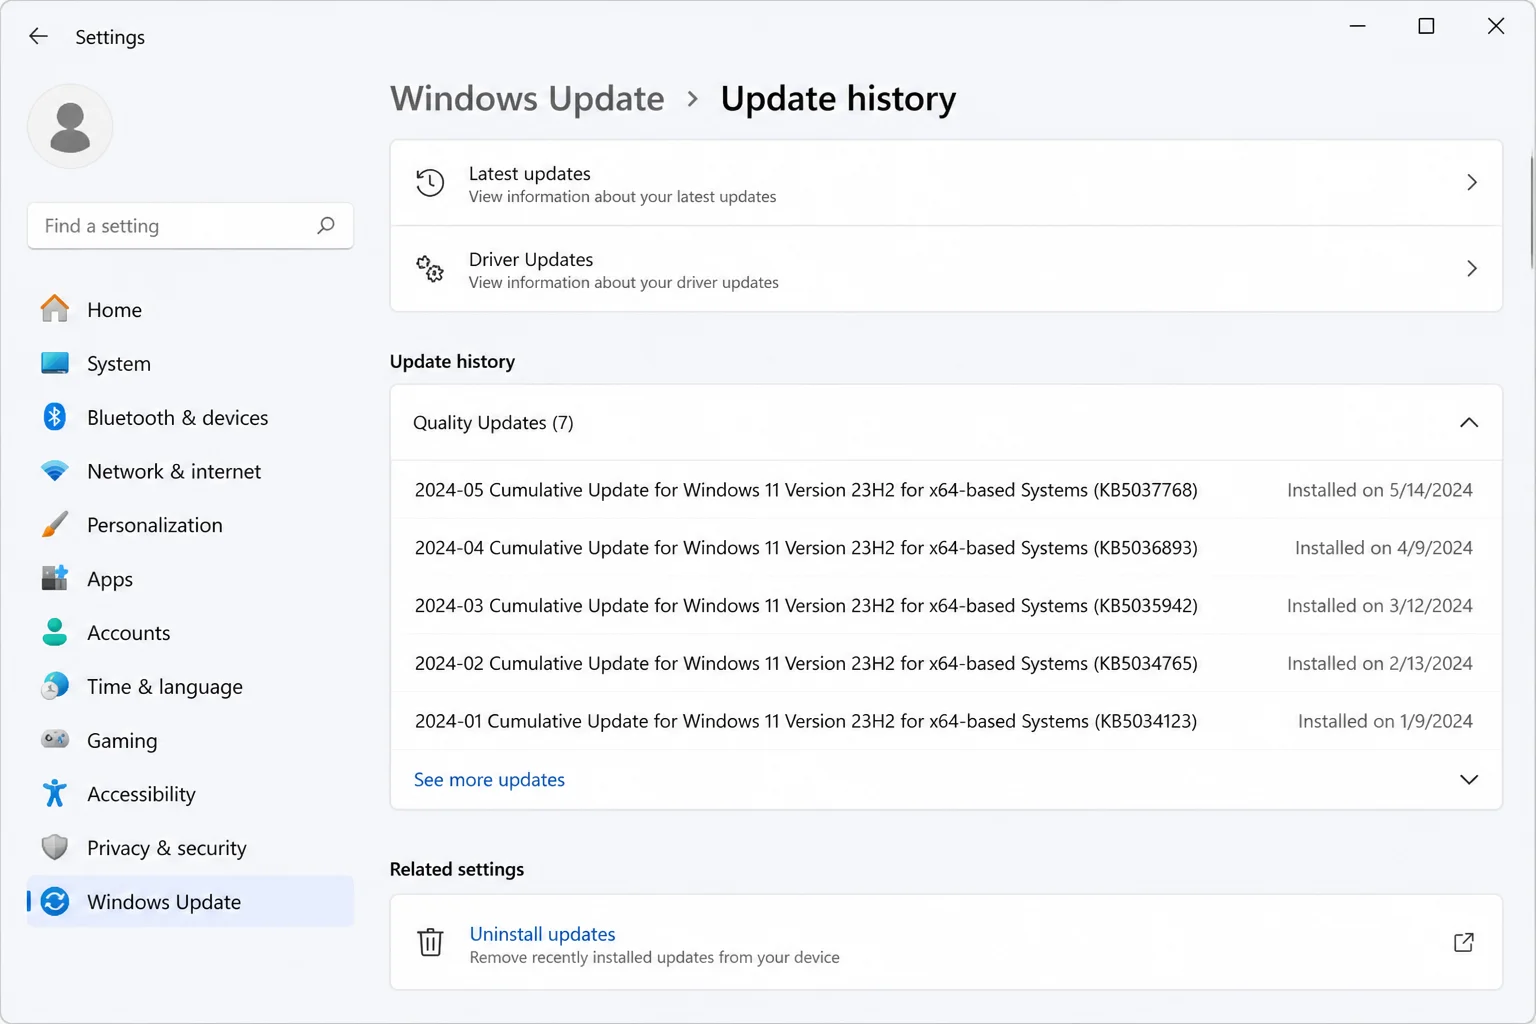Click the Home house icon
The height and width of the screenshot is (1024, 1536).
55,309
